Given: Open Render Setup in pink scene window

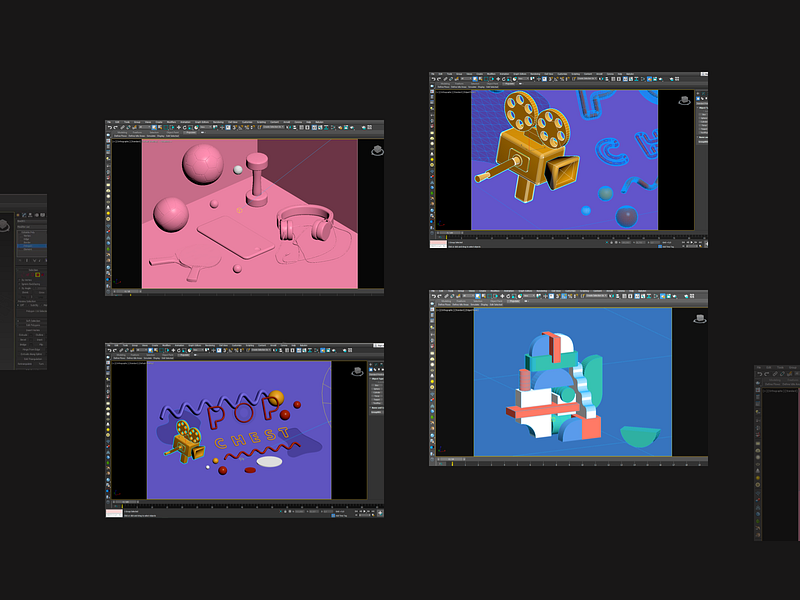Looking at the screenshot, I should [340, 128].
